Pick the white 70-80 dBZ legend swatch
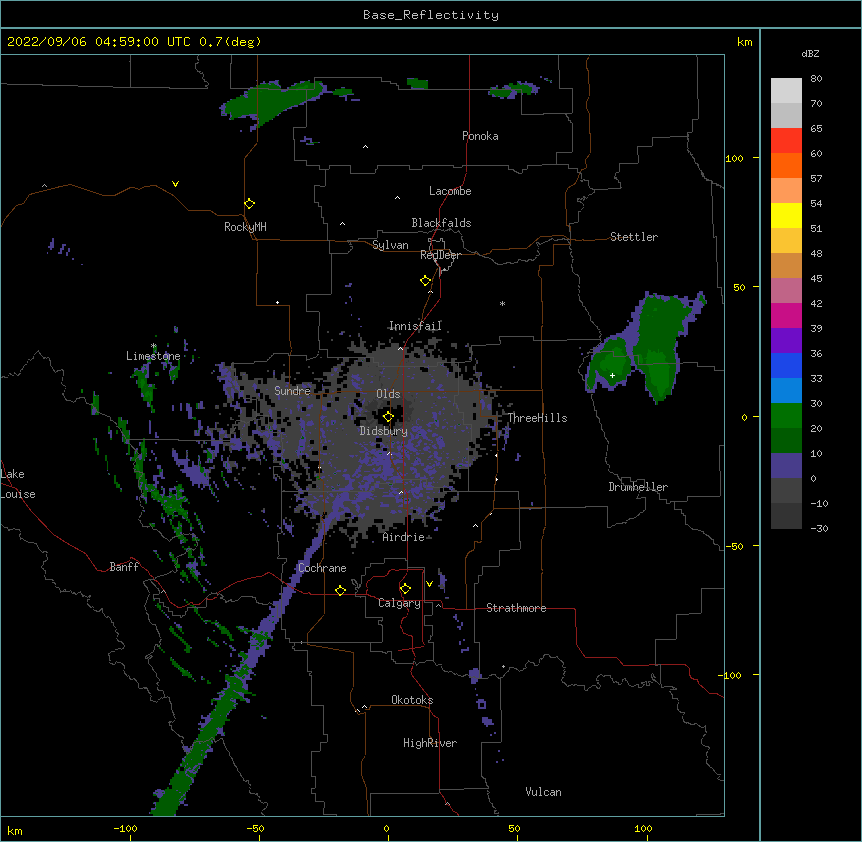The height and width of the screenshot is (842, 862). (786, 91)
